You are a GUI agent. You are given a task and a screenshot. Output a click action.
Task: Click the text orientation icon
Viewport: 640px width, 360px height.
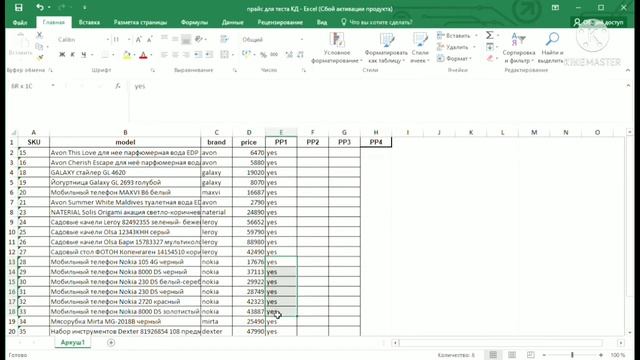coord(199,40)
